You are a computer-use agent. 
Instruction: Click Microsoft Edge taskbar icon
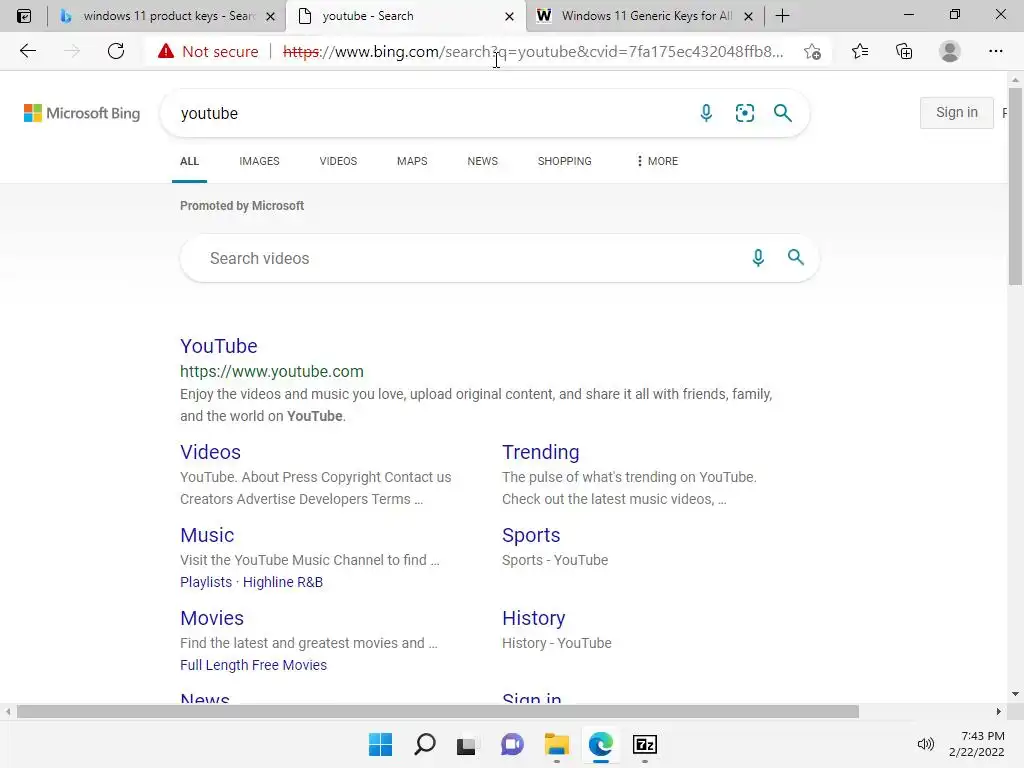click(600, 744)
